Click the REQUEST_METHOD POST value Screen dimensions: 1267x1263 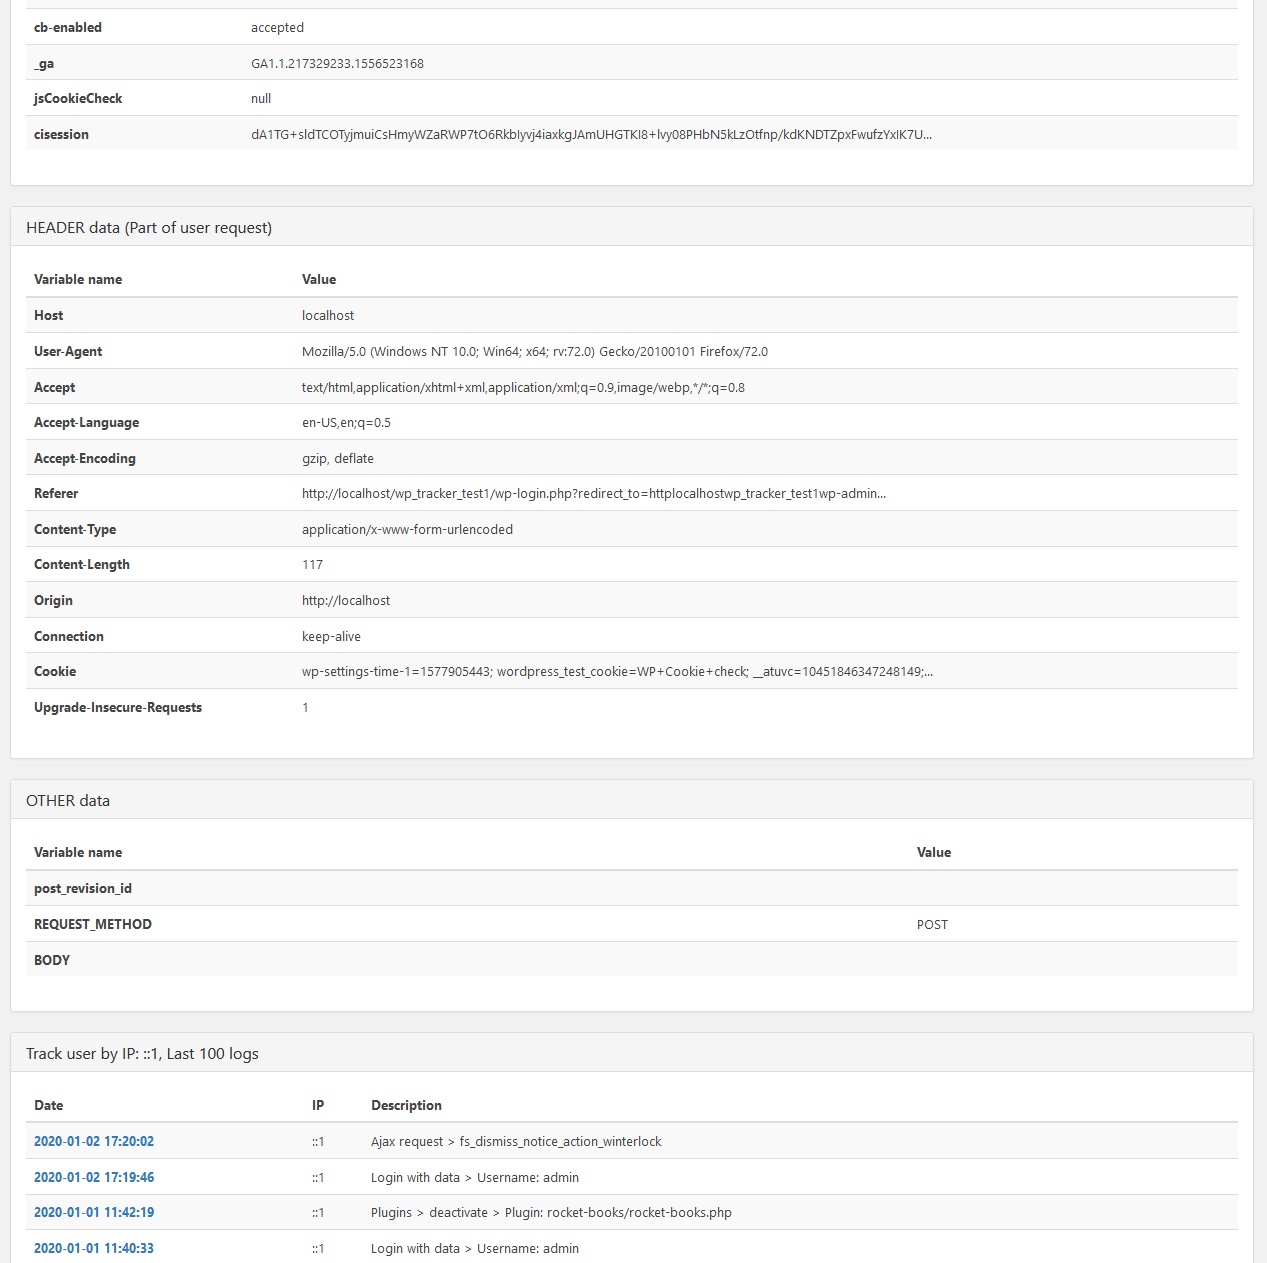click(932, 924)
